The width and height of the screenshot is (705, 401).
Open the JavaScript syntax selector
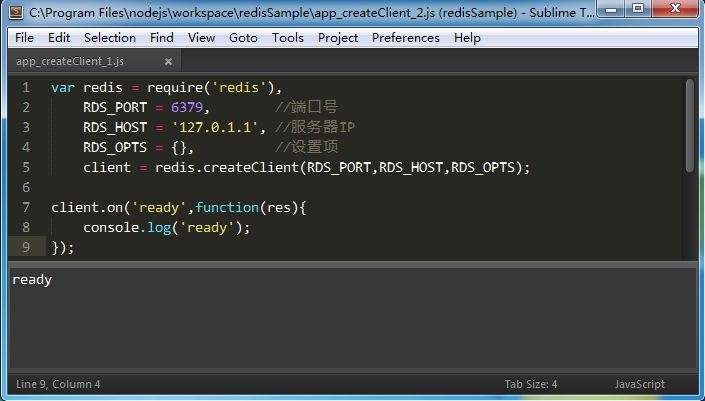639,384
